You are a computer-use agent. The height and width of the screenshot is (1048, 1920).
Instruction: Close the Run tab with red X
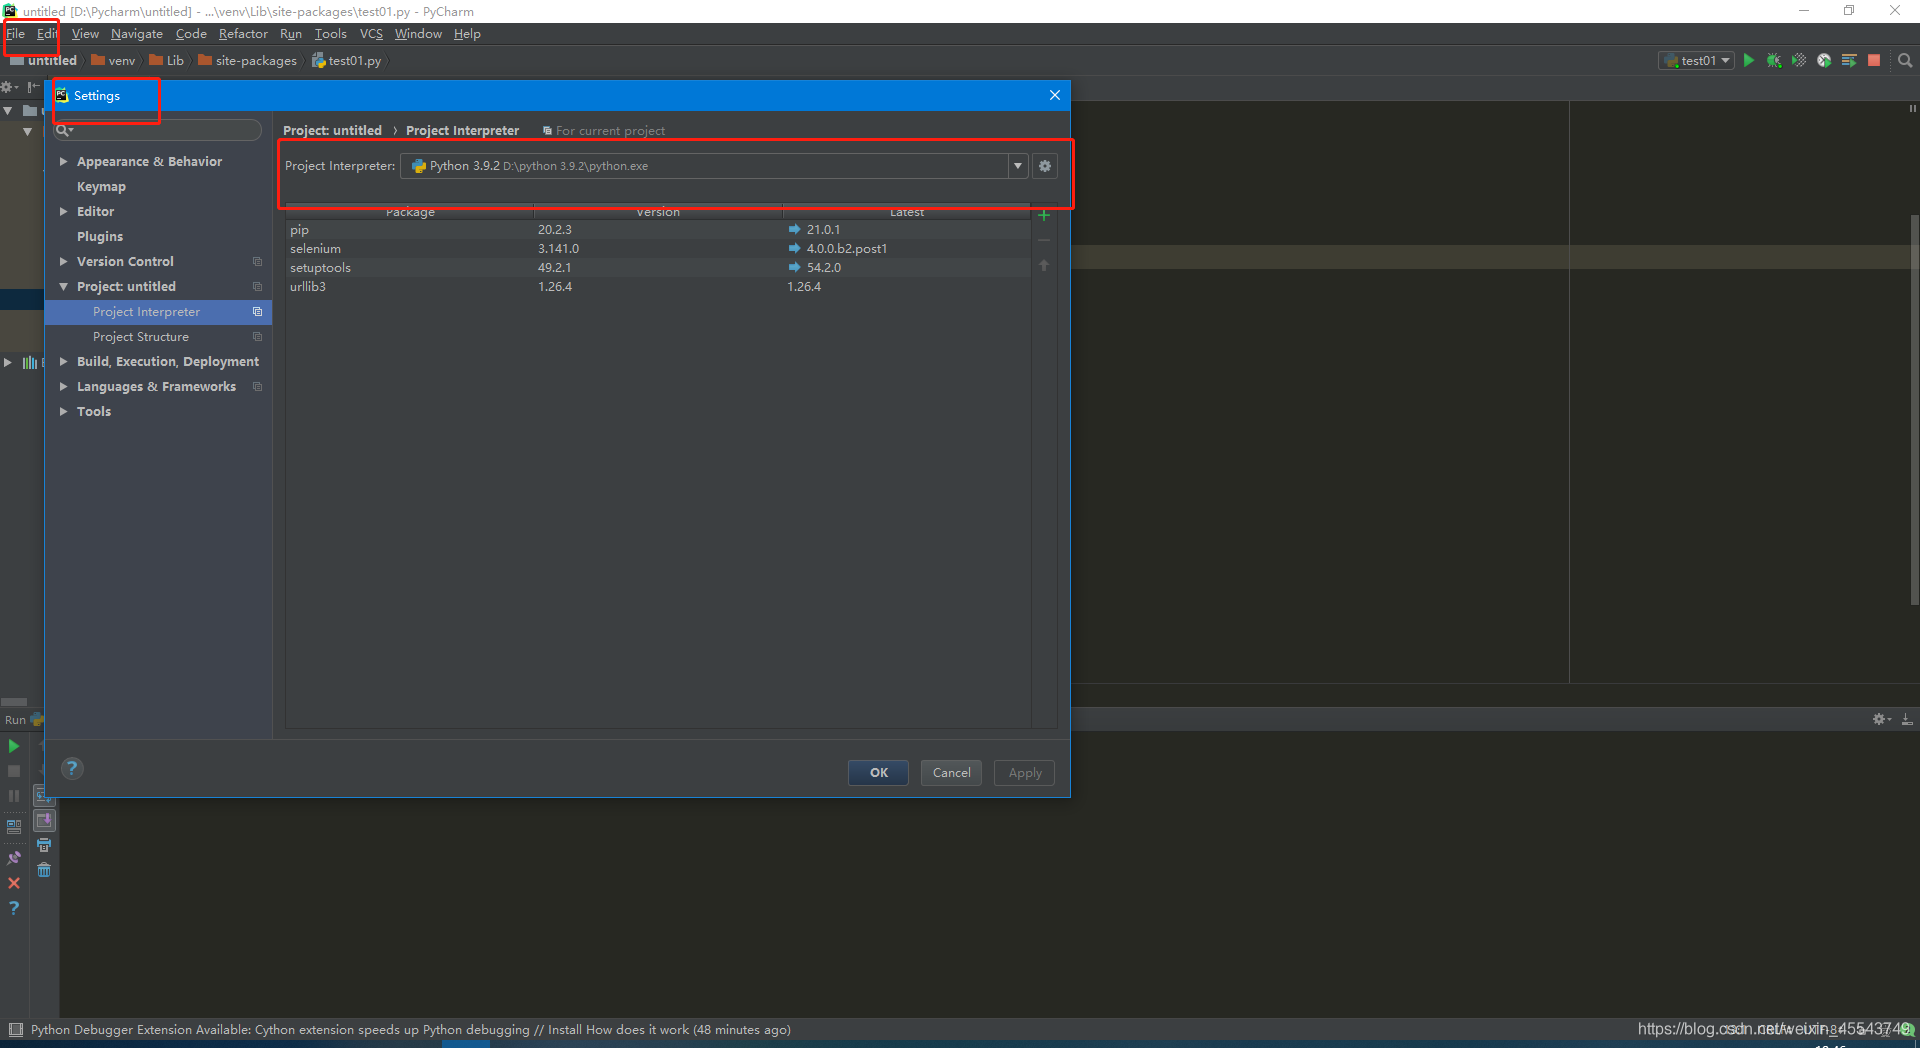[x=14, y=883]
